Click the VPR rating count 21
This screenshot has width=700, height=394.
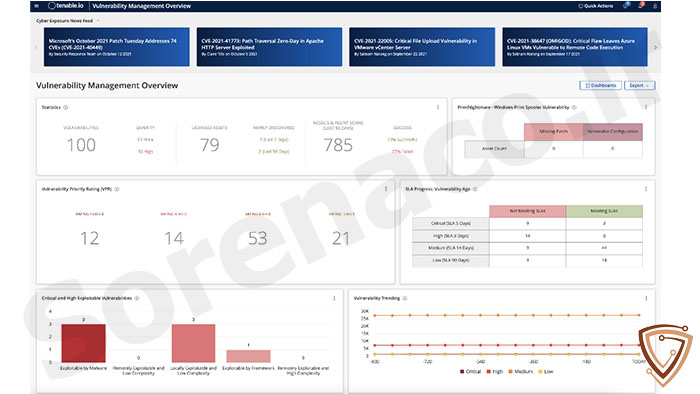coord(341,238)
